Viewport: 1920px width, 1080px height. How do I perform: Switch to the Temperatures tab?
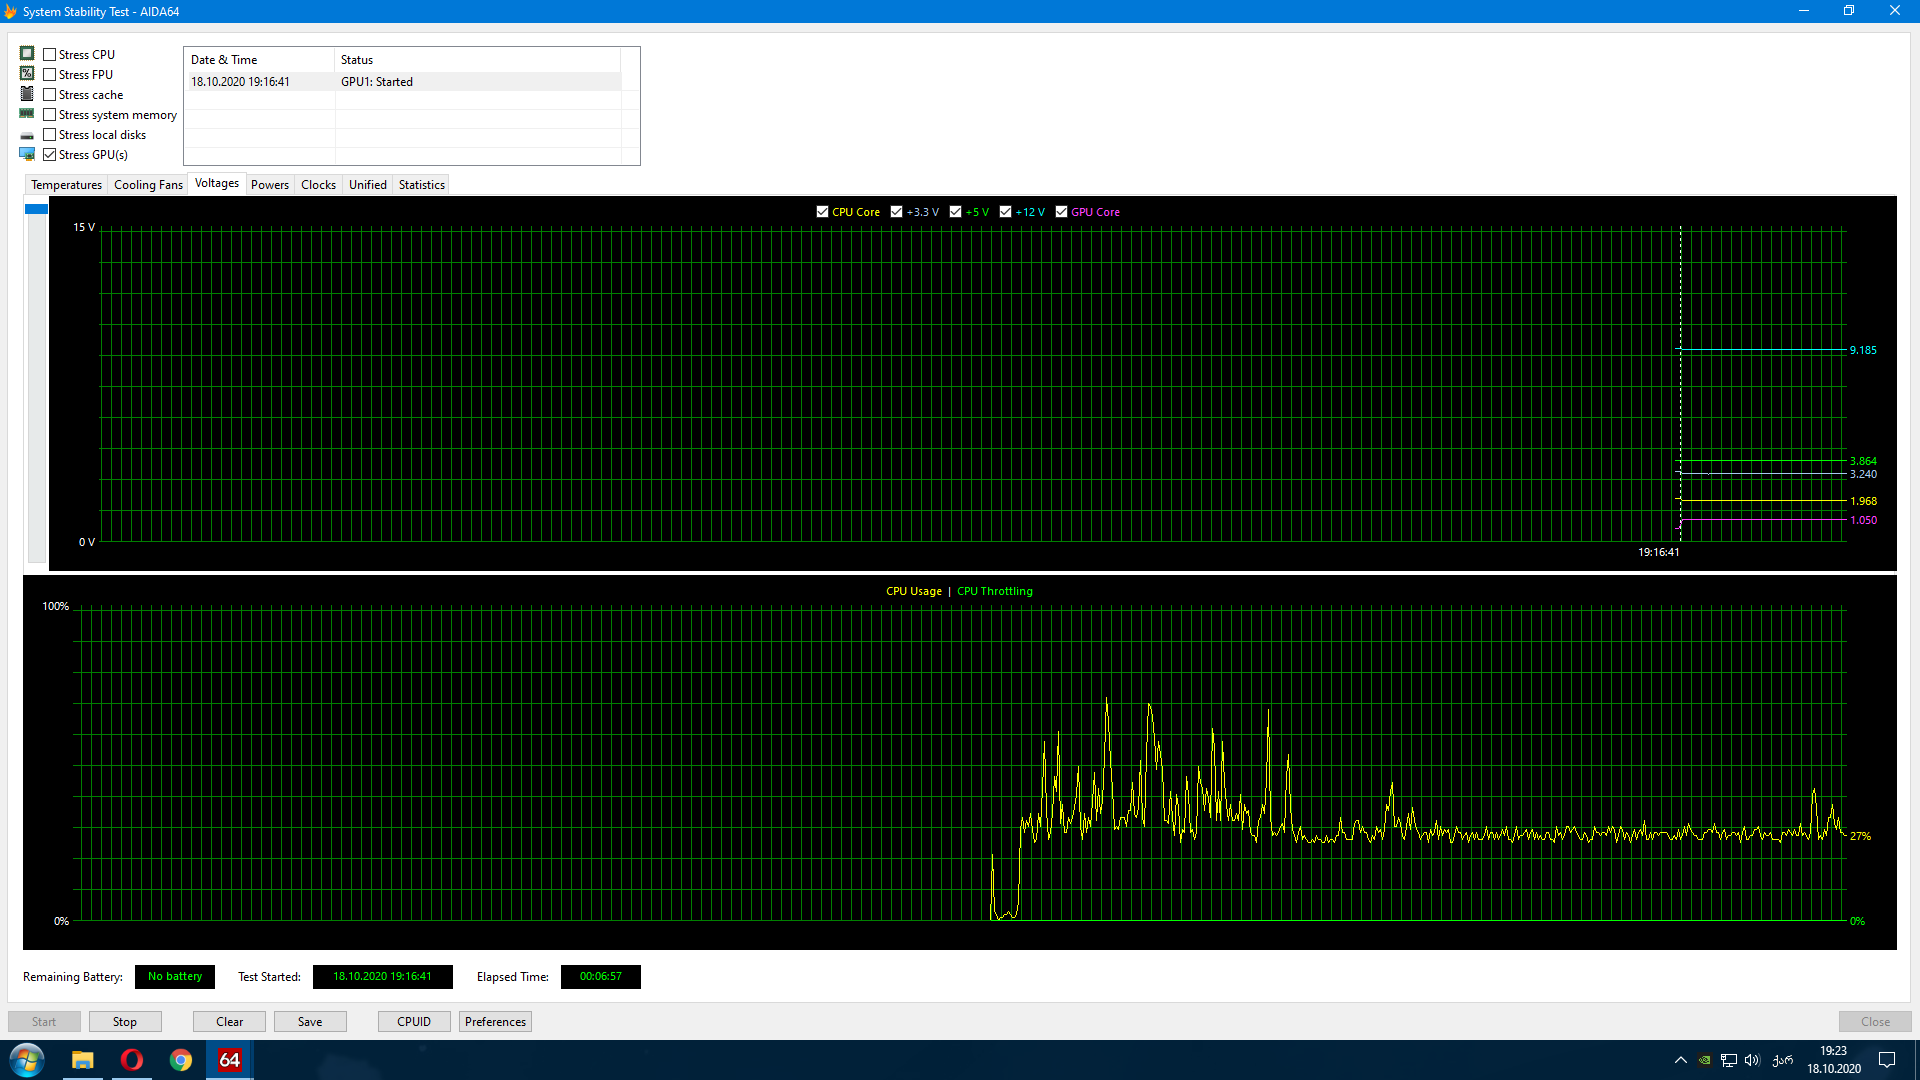pyautogui.click(x=66, y=185)
